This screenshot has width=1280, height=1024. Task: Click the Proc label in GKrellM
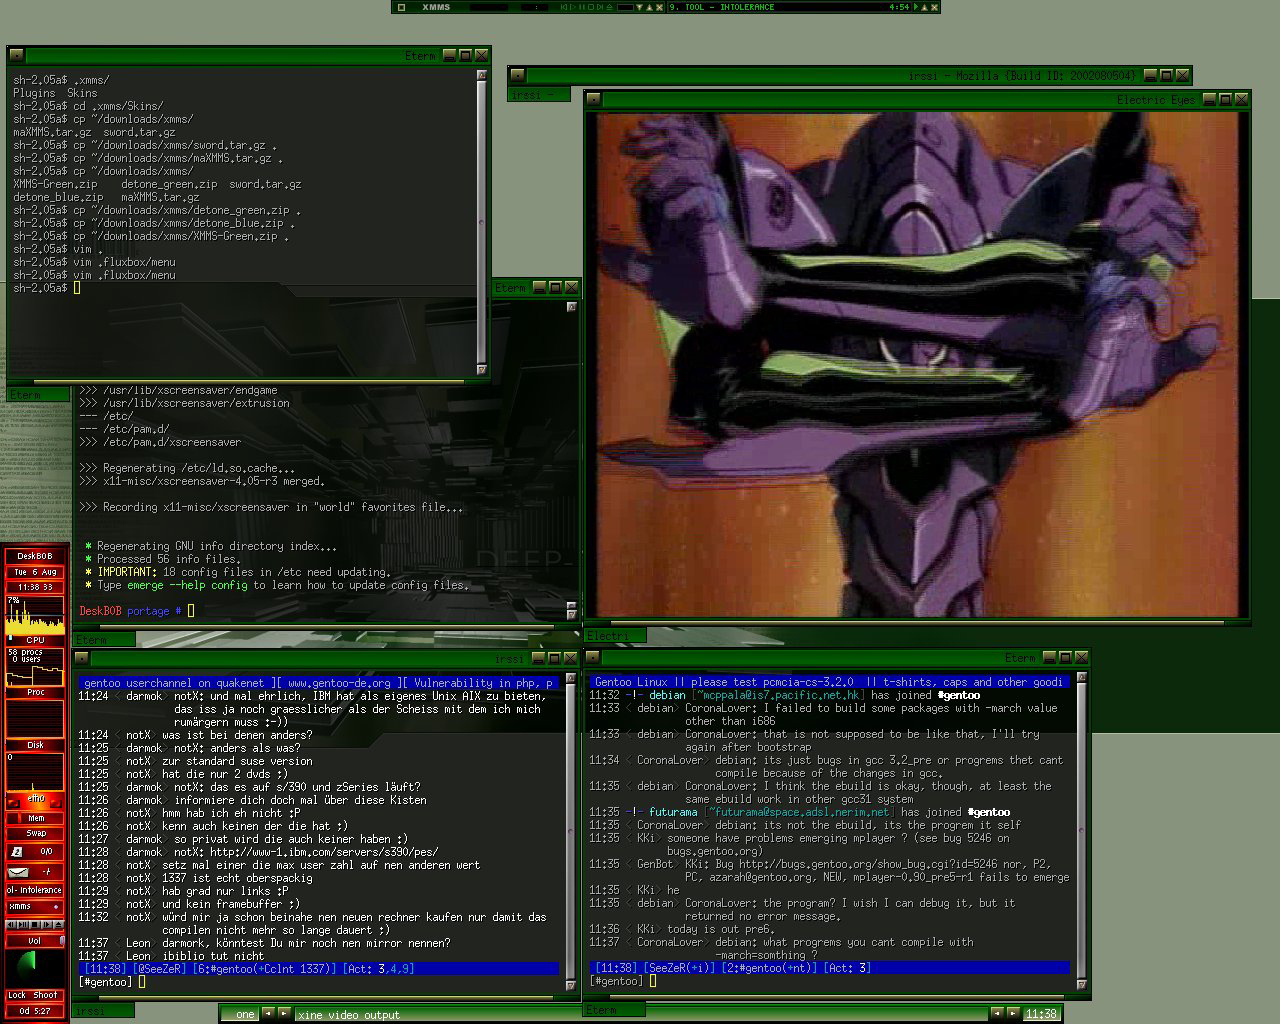(35, 692)
